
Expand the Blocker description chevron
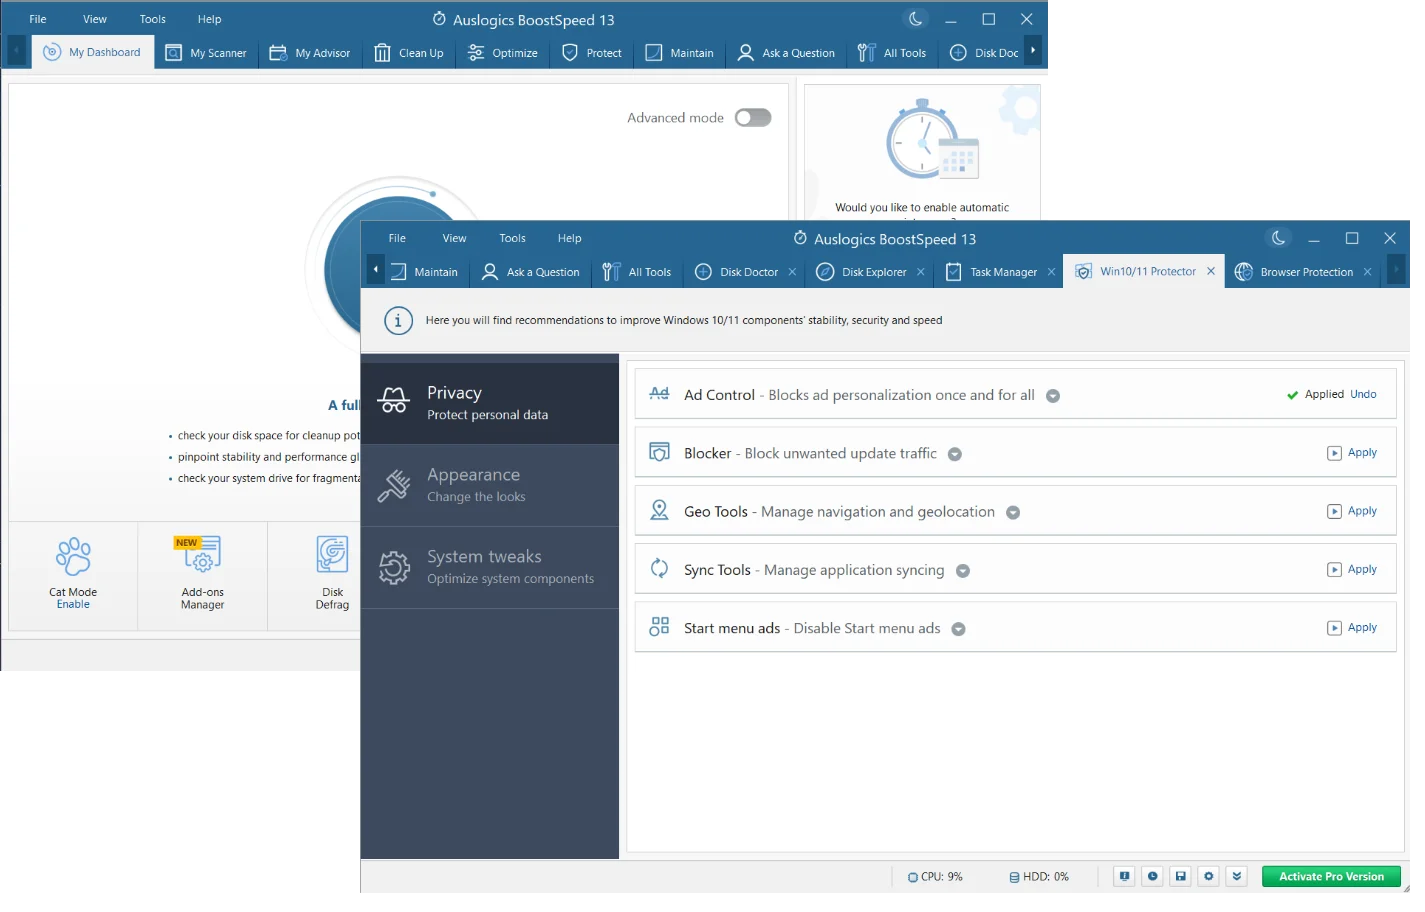point(955,454)
